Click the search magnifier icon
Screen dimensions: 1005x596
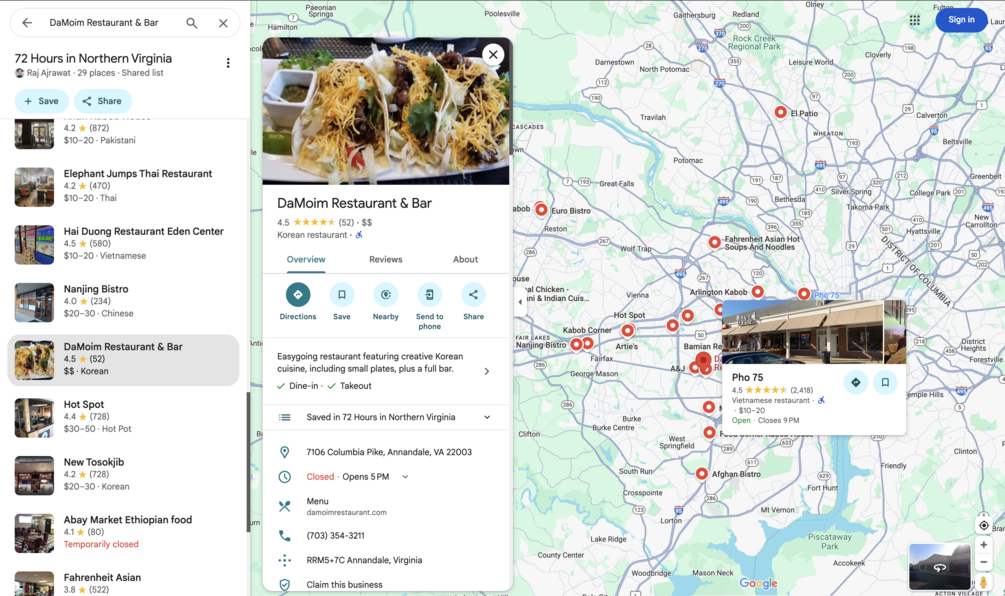click(192, 22)
